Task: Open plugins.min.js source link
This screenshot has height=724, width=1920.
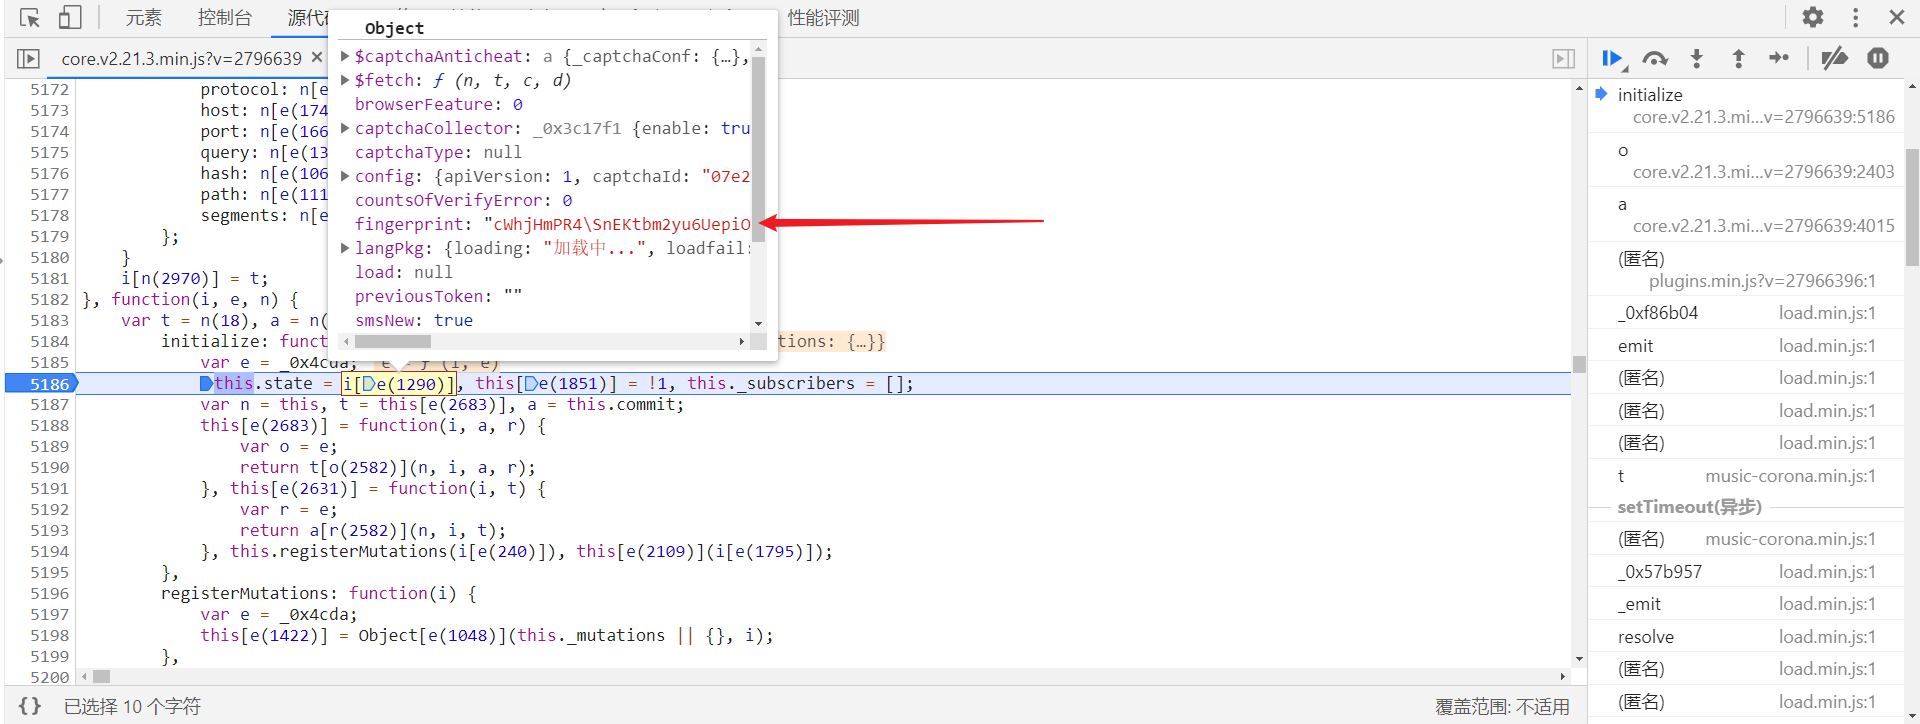Action: click(x=1762, y=281)
